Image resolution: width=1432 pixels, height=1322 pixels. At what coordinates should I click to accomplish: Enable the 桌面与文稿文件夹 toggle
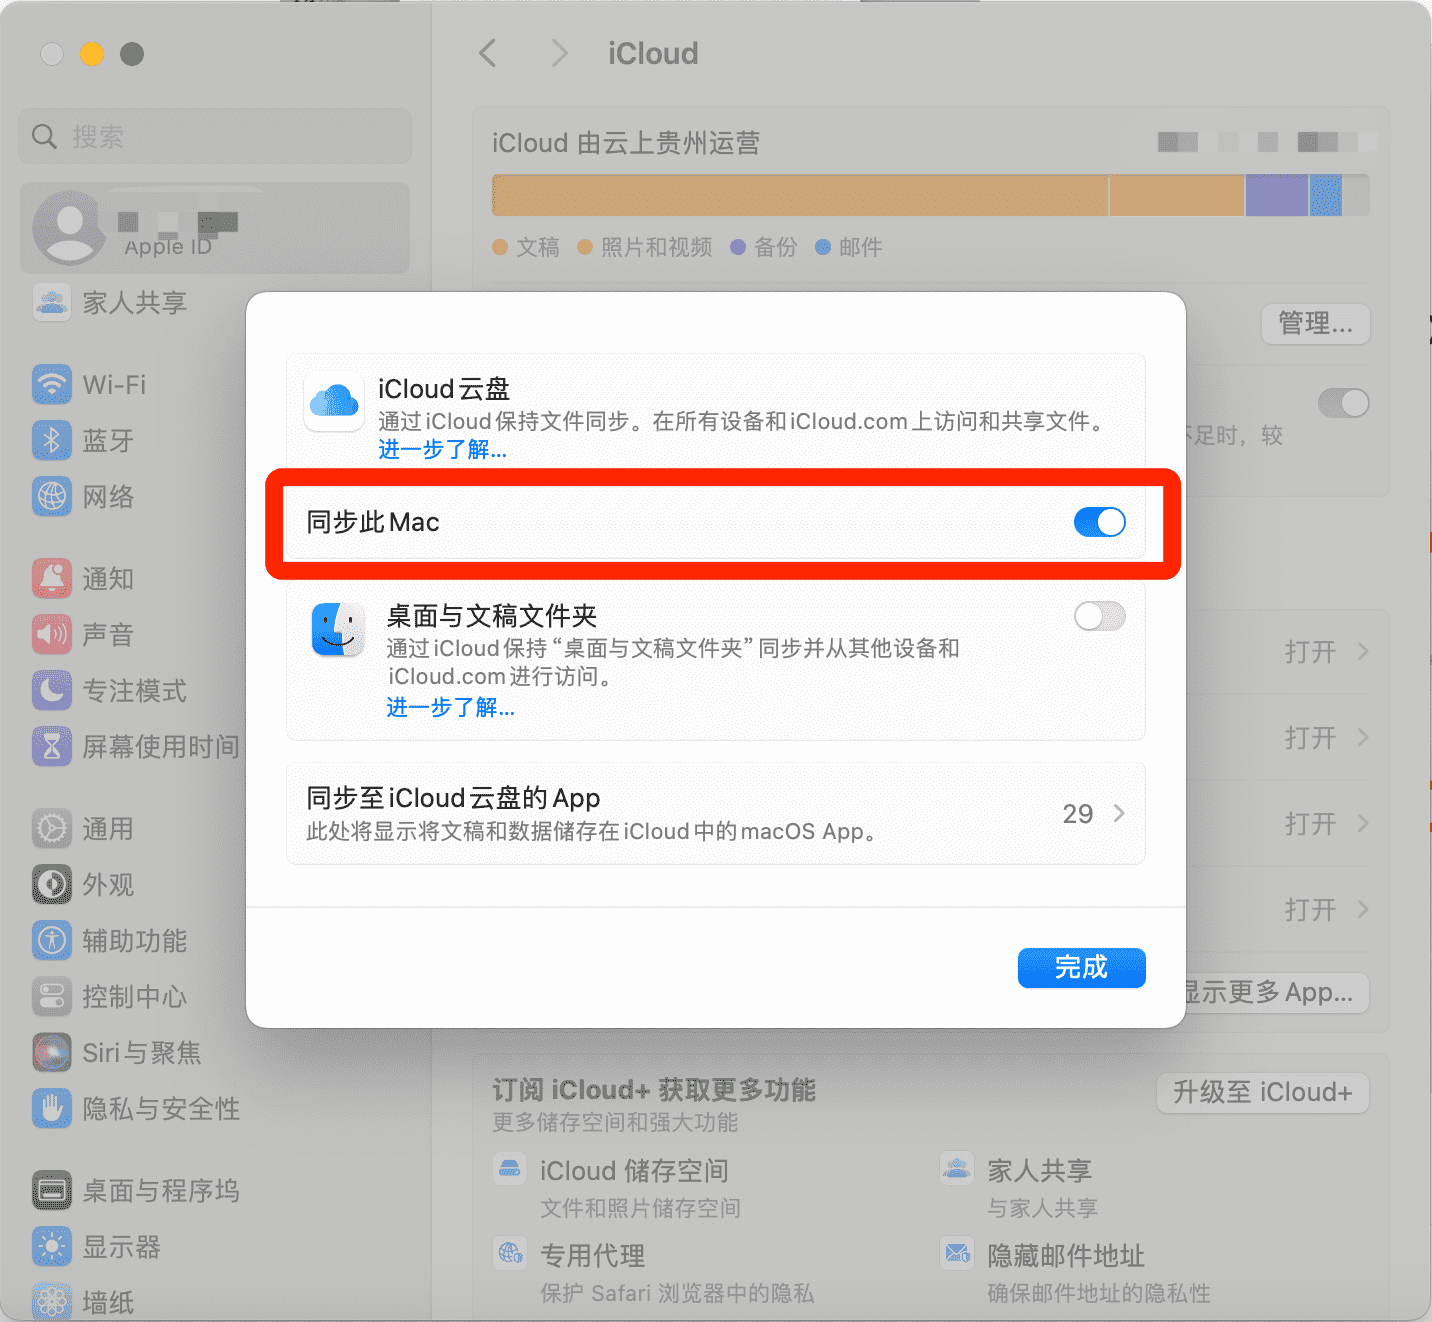[x=1099, y=616]
